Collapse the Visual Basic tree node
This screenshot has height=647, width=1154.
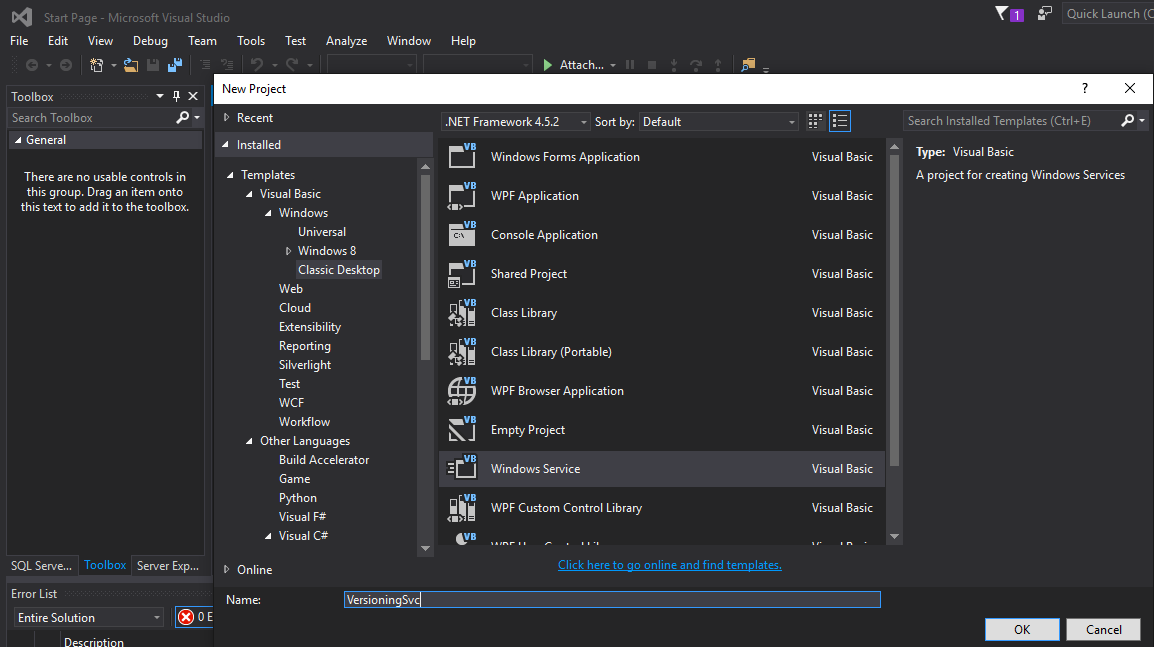(x=249, y=194)
